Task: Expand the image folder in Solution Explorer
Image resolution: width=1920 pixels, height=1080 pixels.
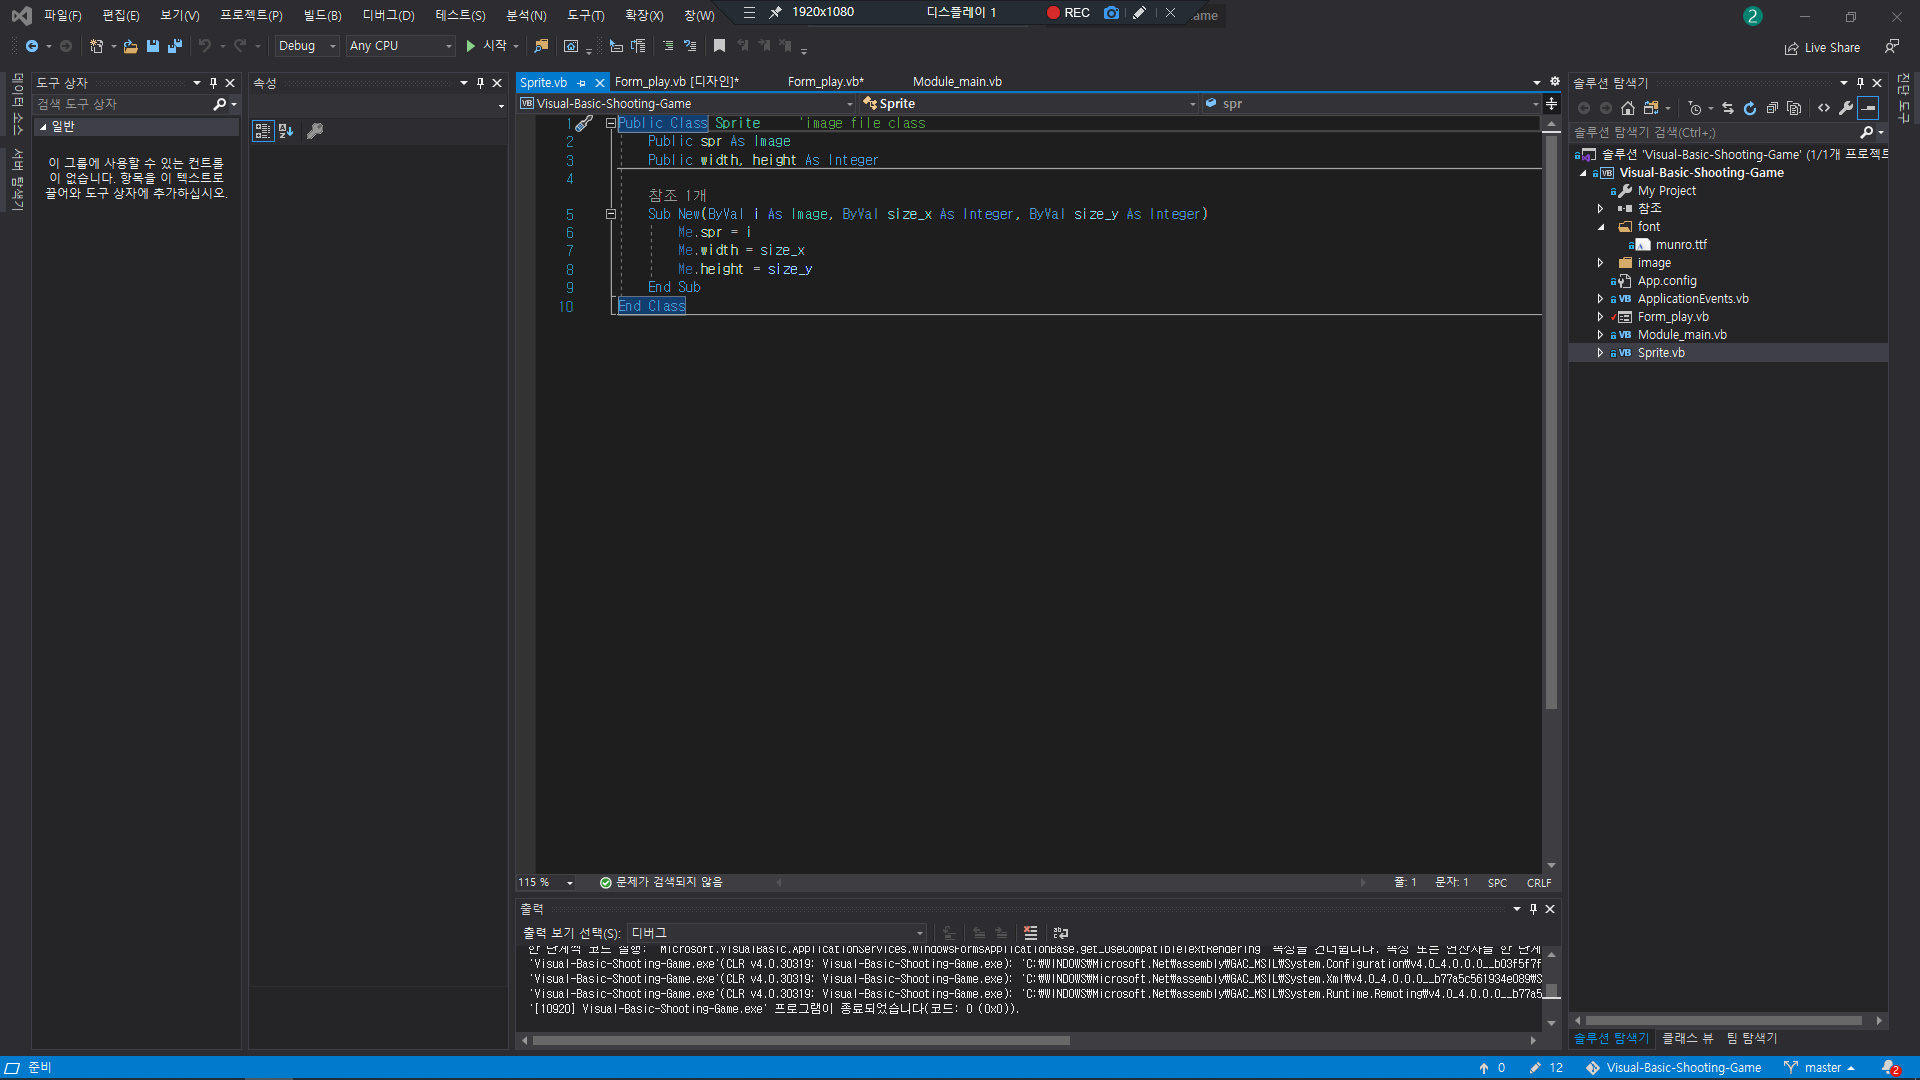Action: [x=1600, y=263]
